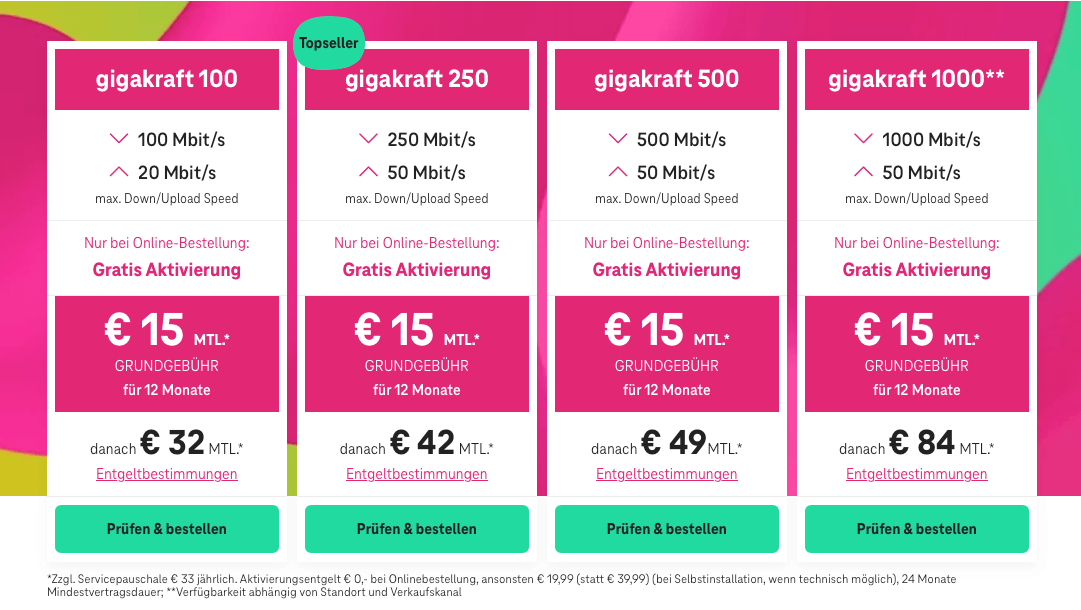
Task: Click upload arrow icon in gigakraft 250
Action: [369, 172]
